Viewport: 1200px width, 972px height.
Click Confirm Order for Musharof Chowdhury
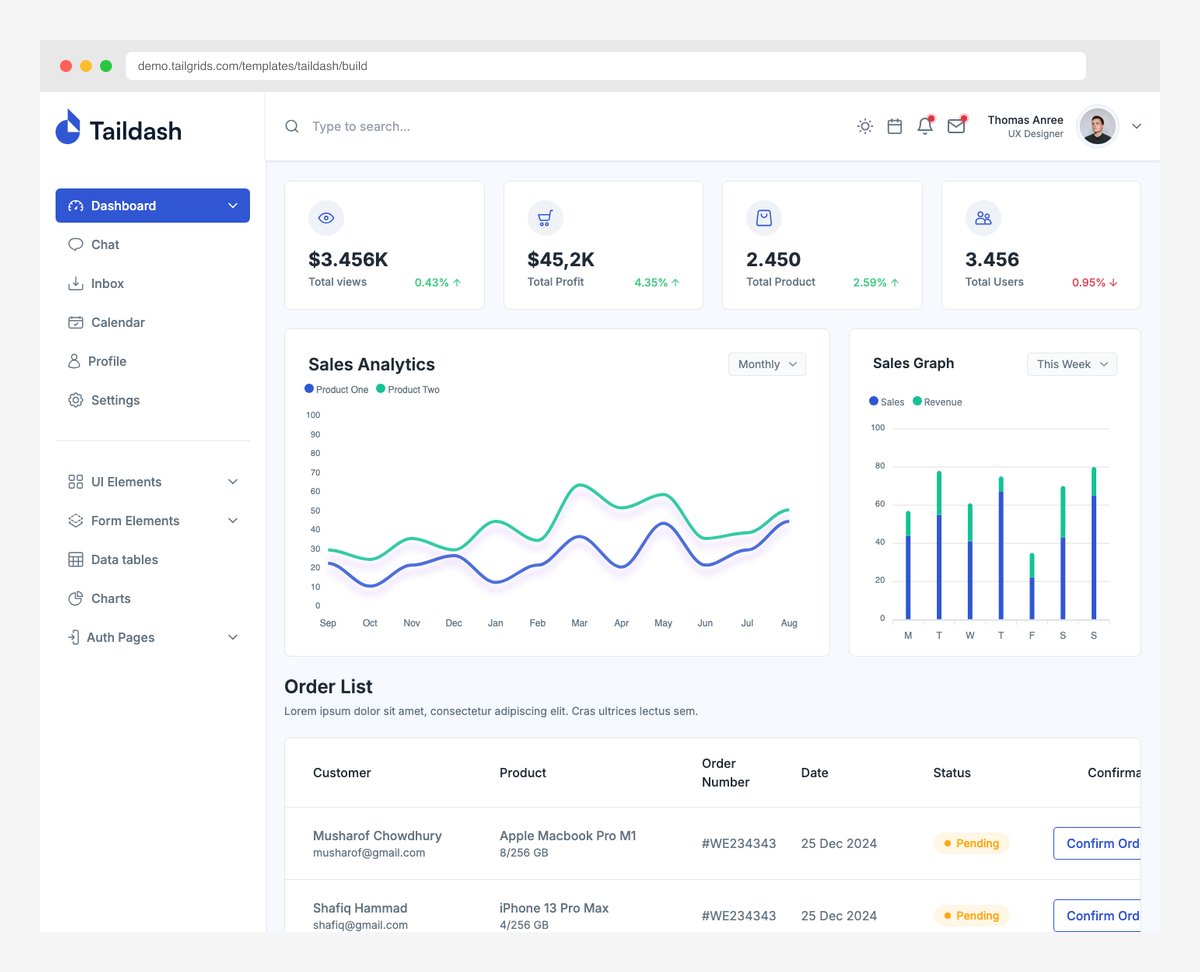[1100, 843]
